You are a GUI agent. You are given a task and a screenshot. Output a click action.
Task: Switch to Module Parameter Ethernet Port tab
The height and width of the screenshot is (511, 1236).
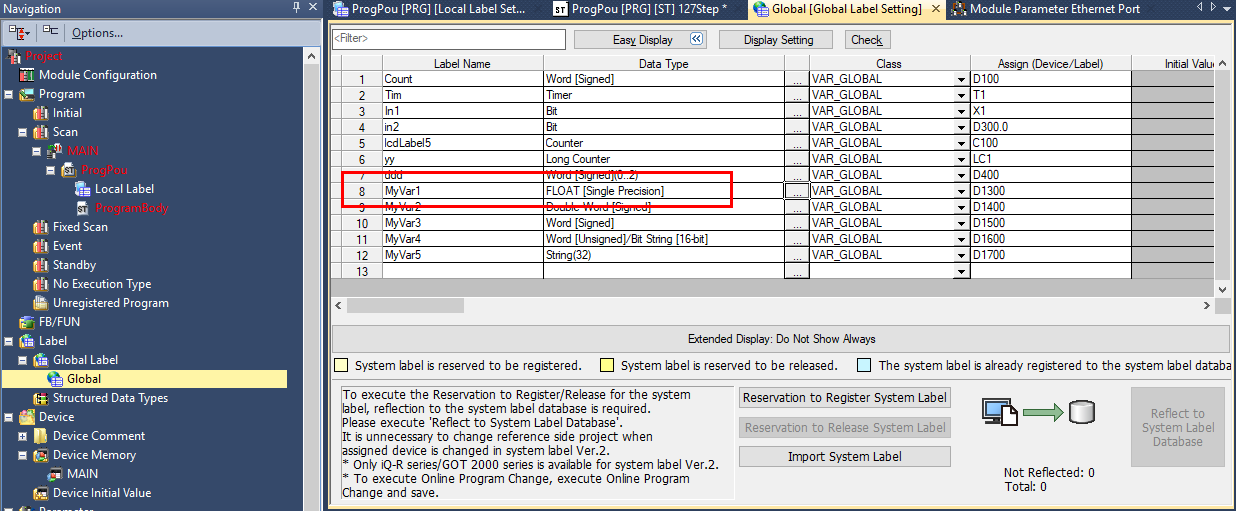click(x=1046, y=9)
